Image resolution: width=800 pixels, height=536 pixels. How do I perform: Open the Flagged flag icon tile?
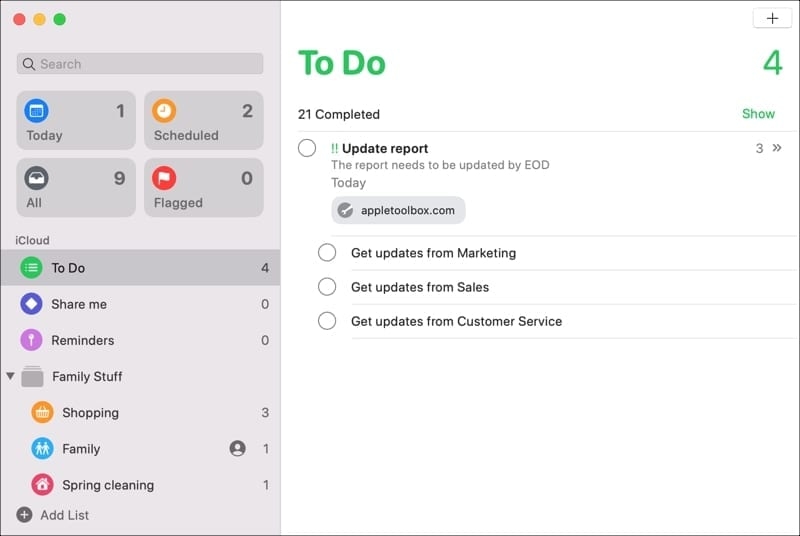pos(164,178)
